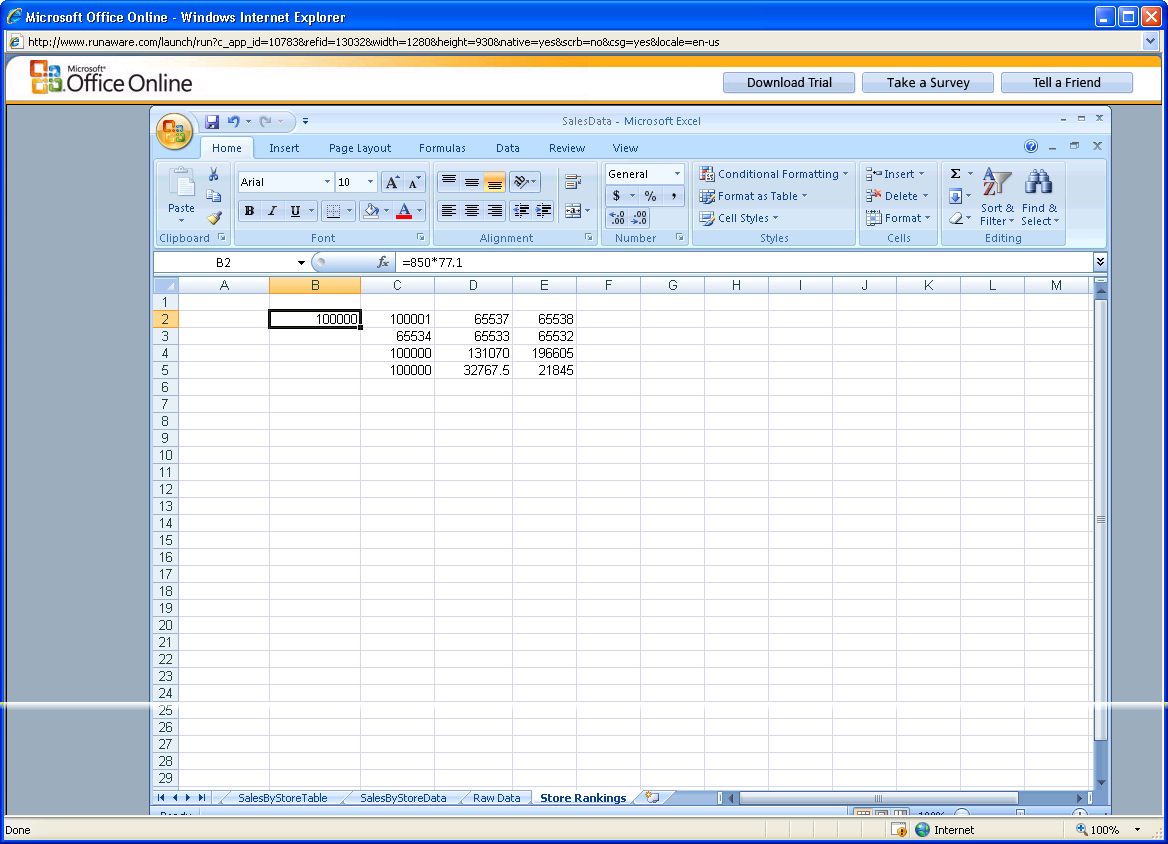1168x844 pixels.
Task: Open the Find & Select menu
Action: pos(1040,197)
